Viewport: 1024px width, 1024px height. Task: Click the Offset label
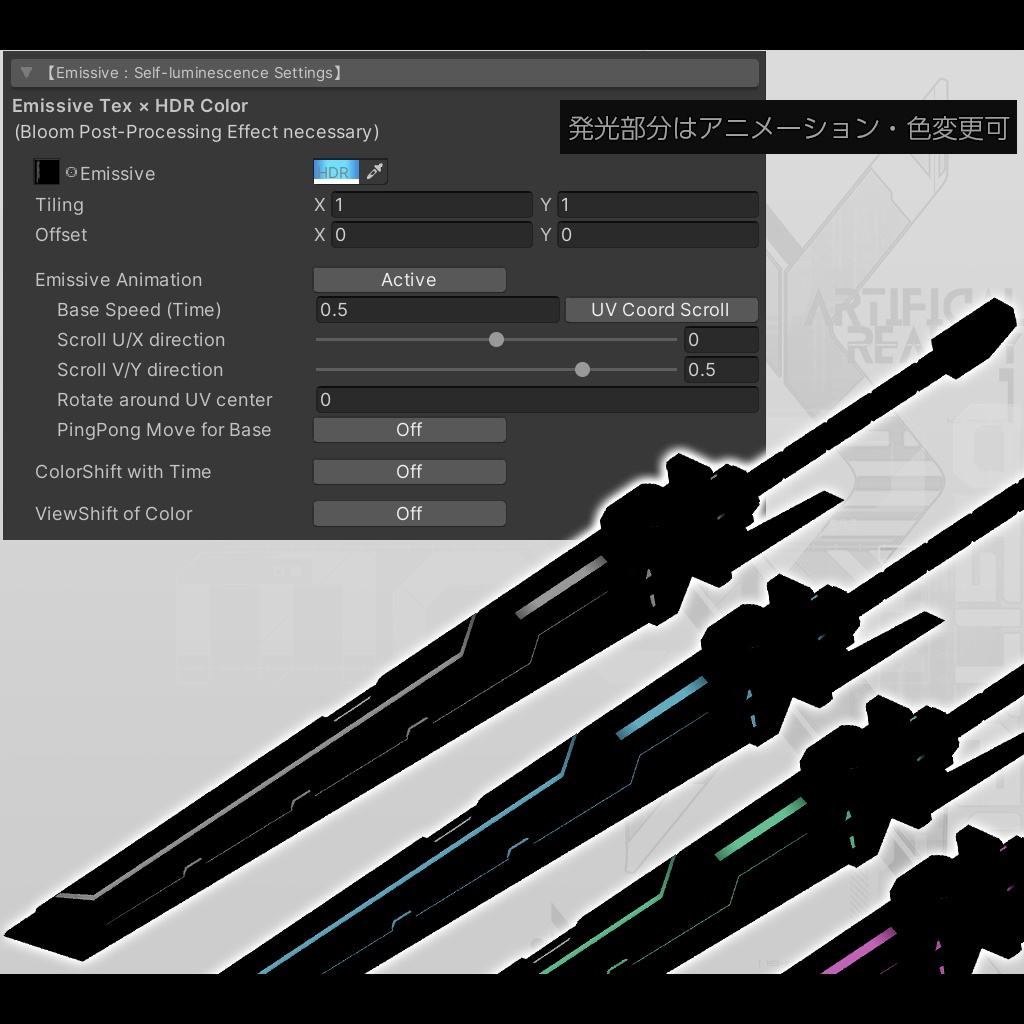point(61,235)
